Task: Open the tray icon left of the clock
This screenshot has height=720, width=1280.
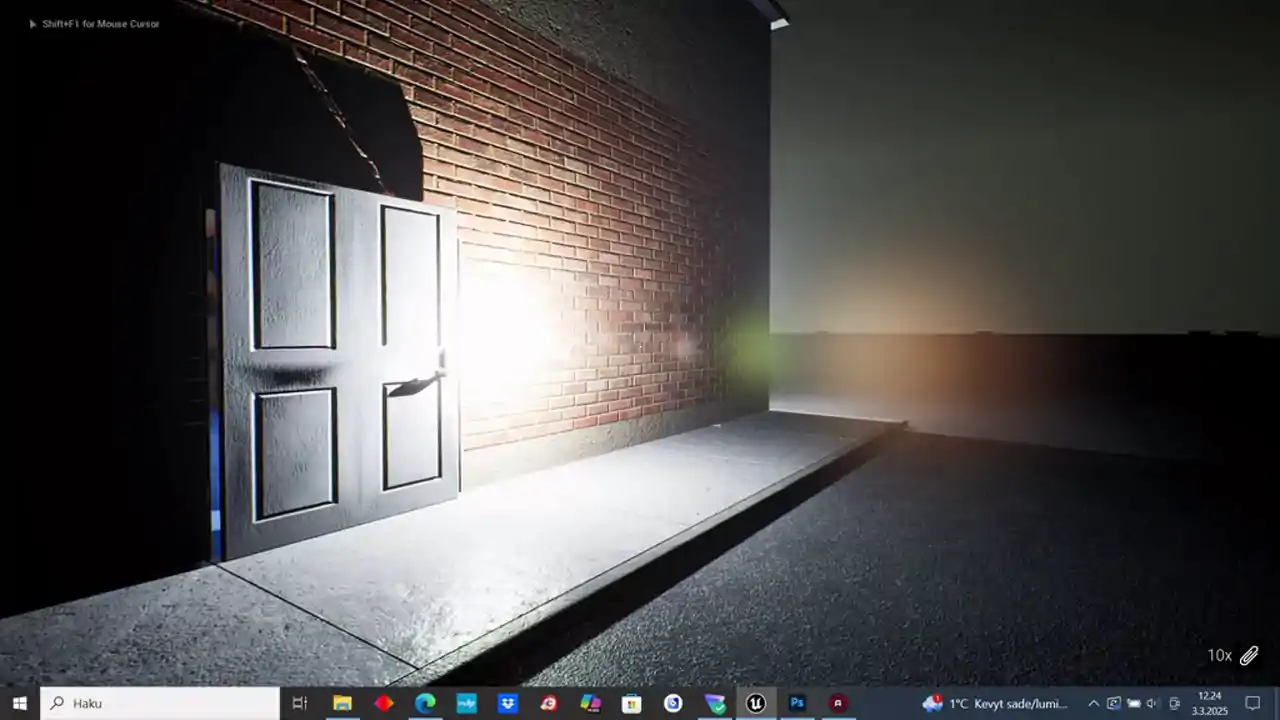Action: 1174,703
